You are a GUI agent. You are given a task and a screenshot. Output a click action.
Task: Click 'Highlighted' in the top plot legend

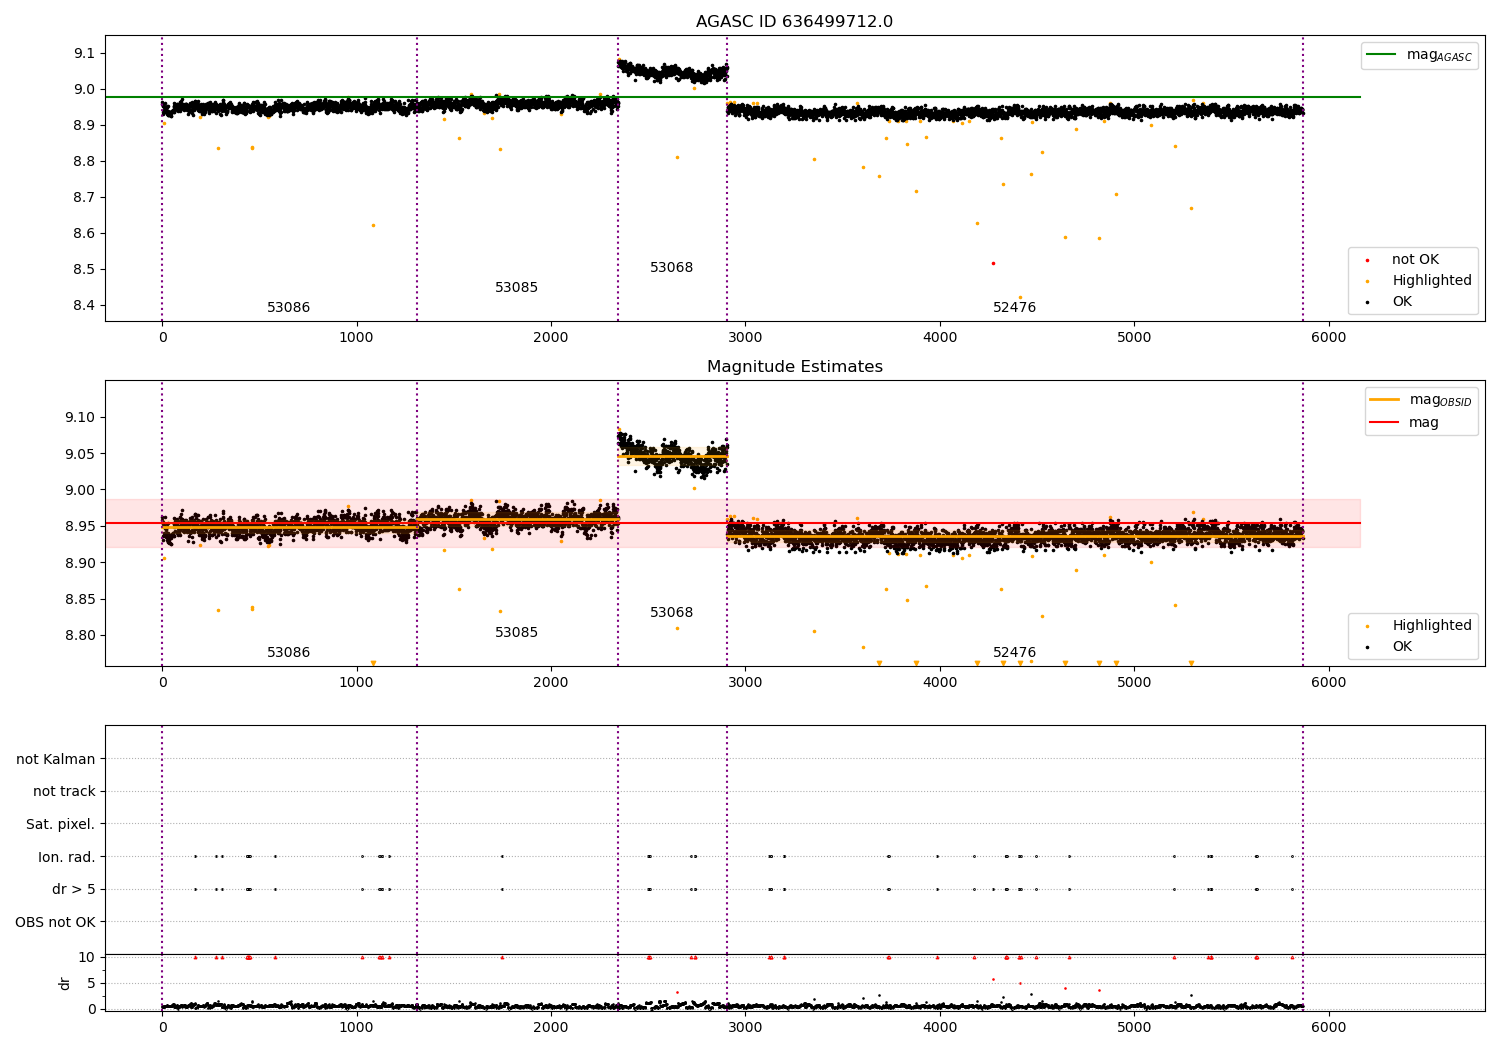coord(1432,281)
